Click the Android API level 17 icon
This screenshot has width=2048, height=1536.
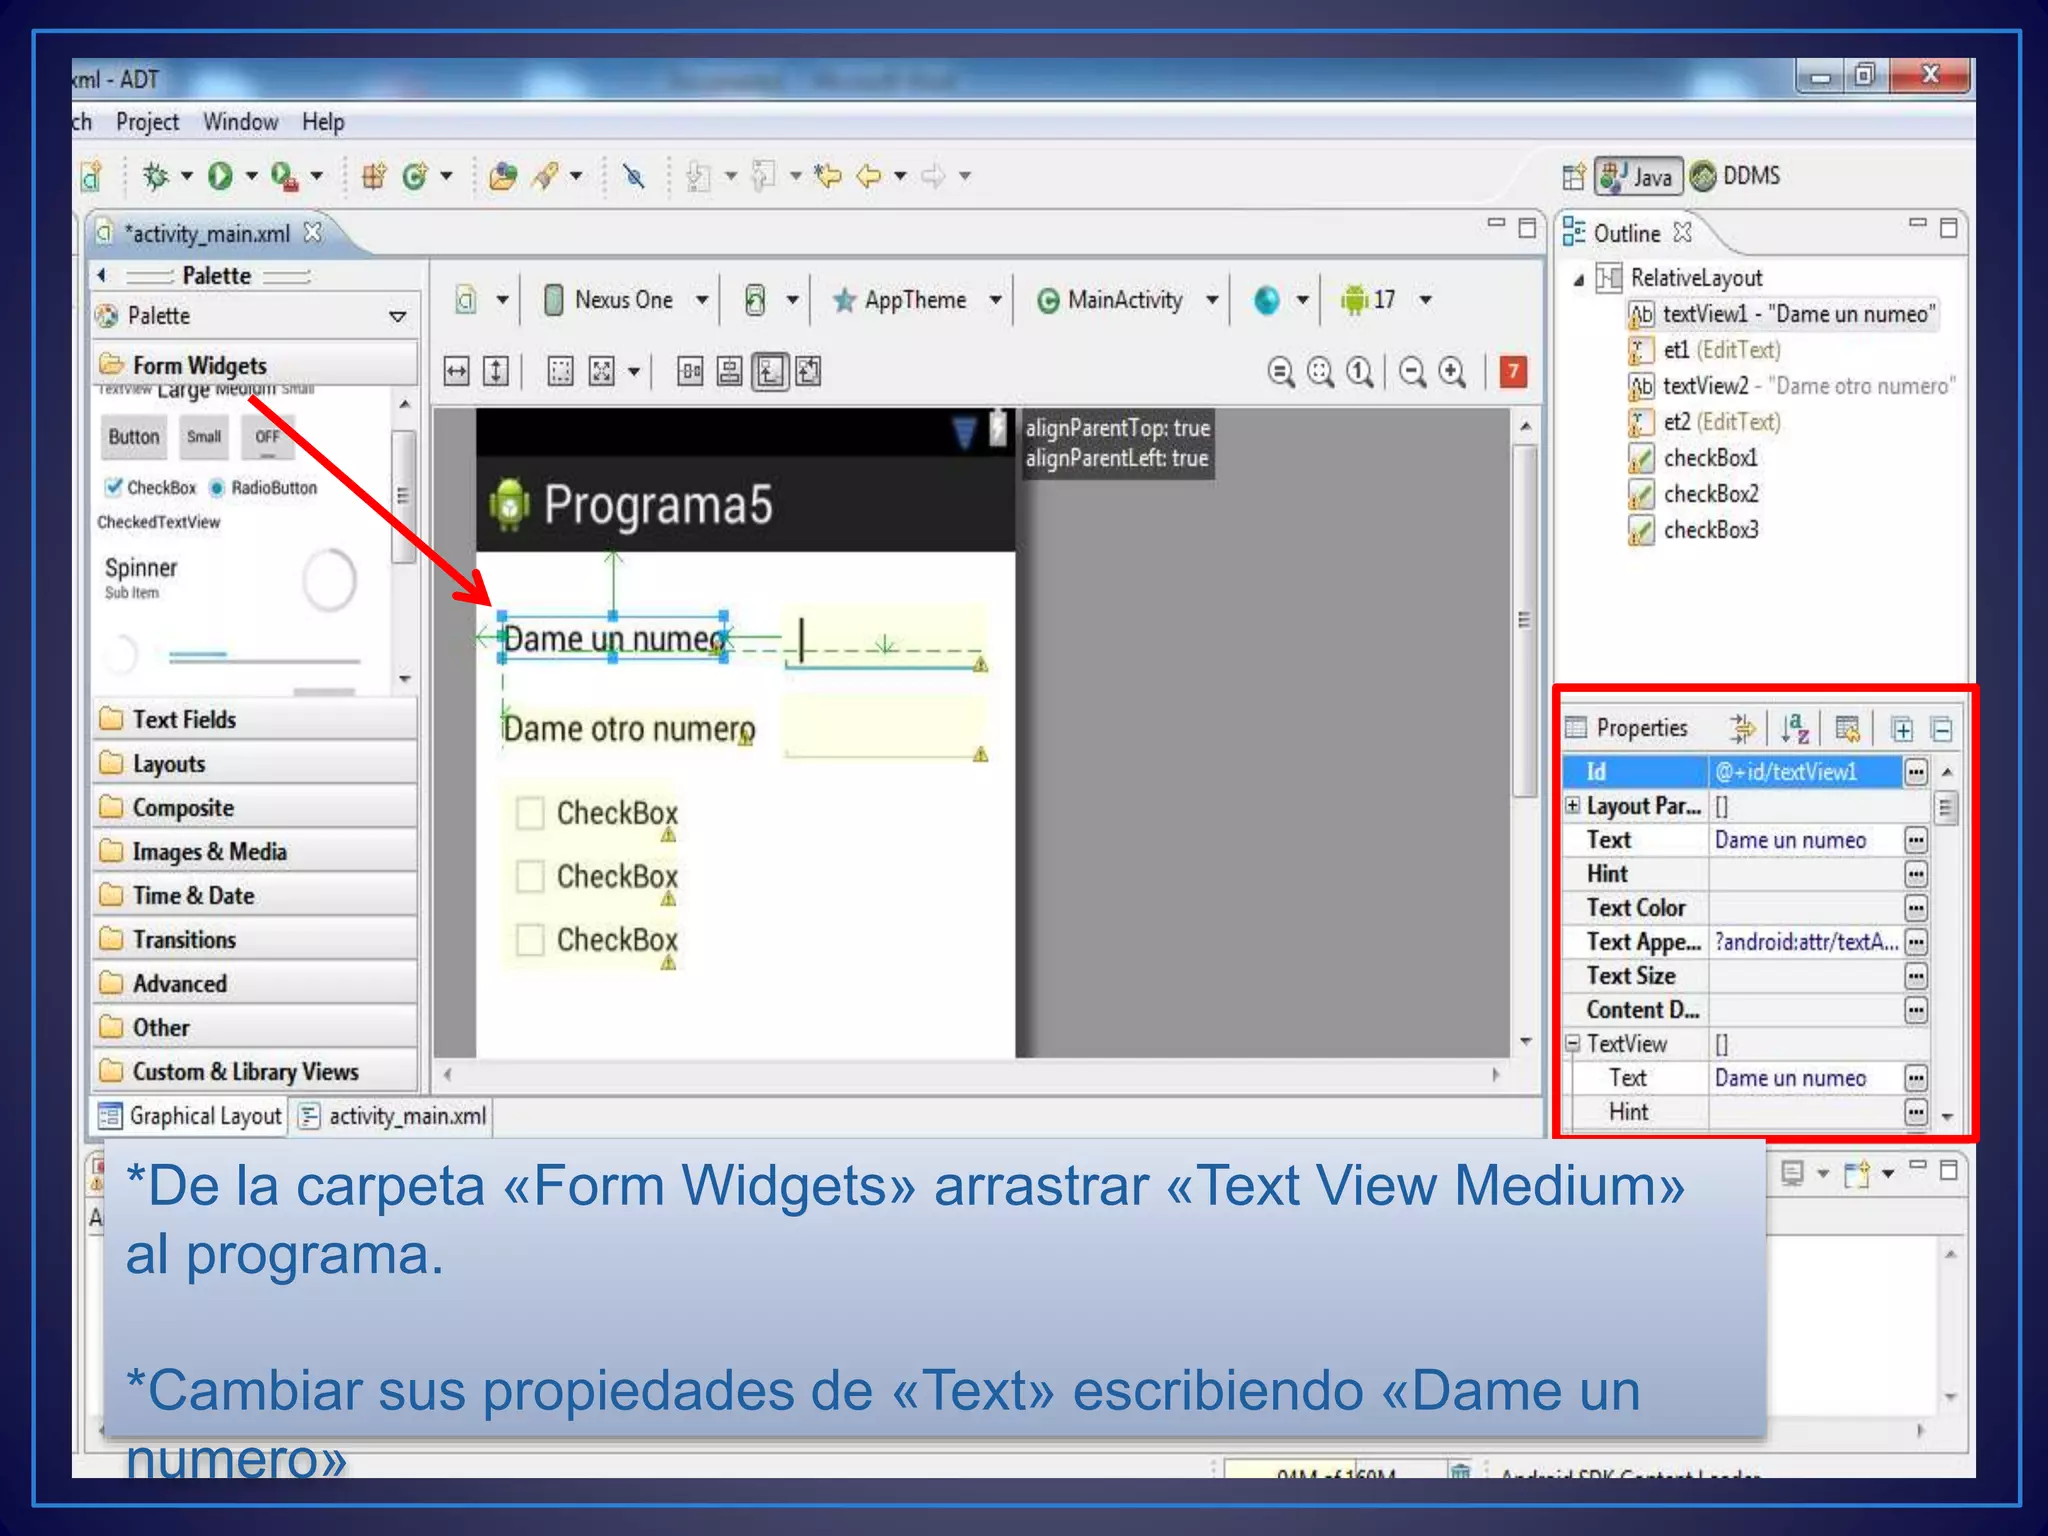tap(1354, 299)
